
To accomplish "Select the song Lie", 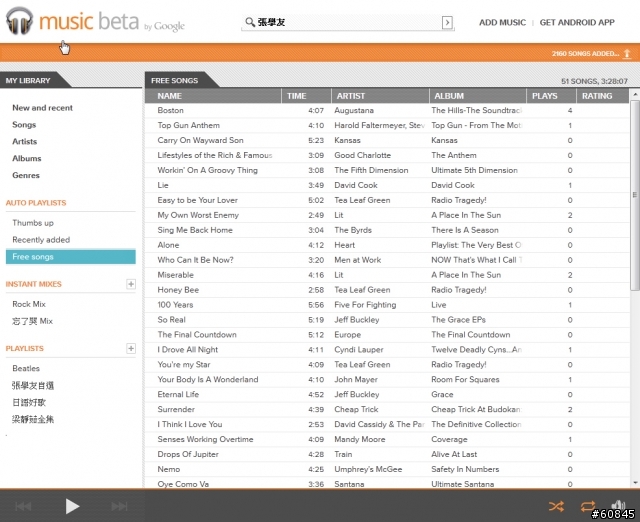I will (163, 185).
